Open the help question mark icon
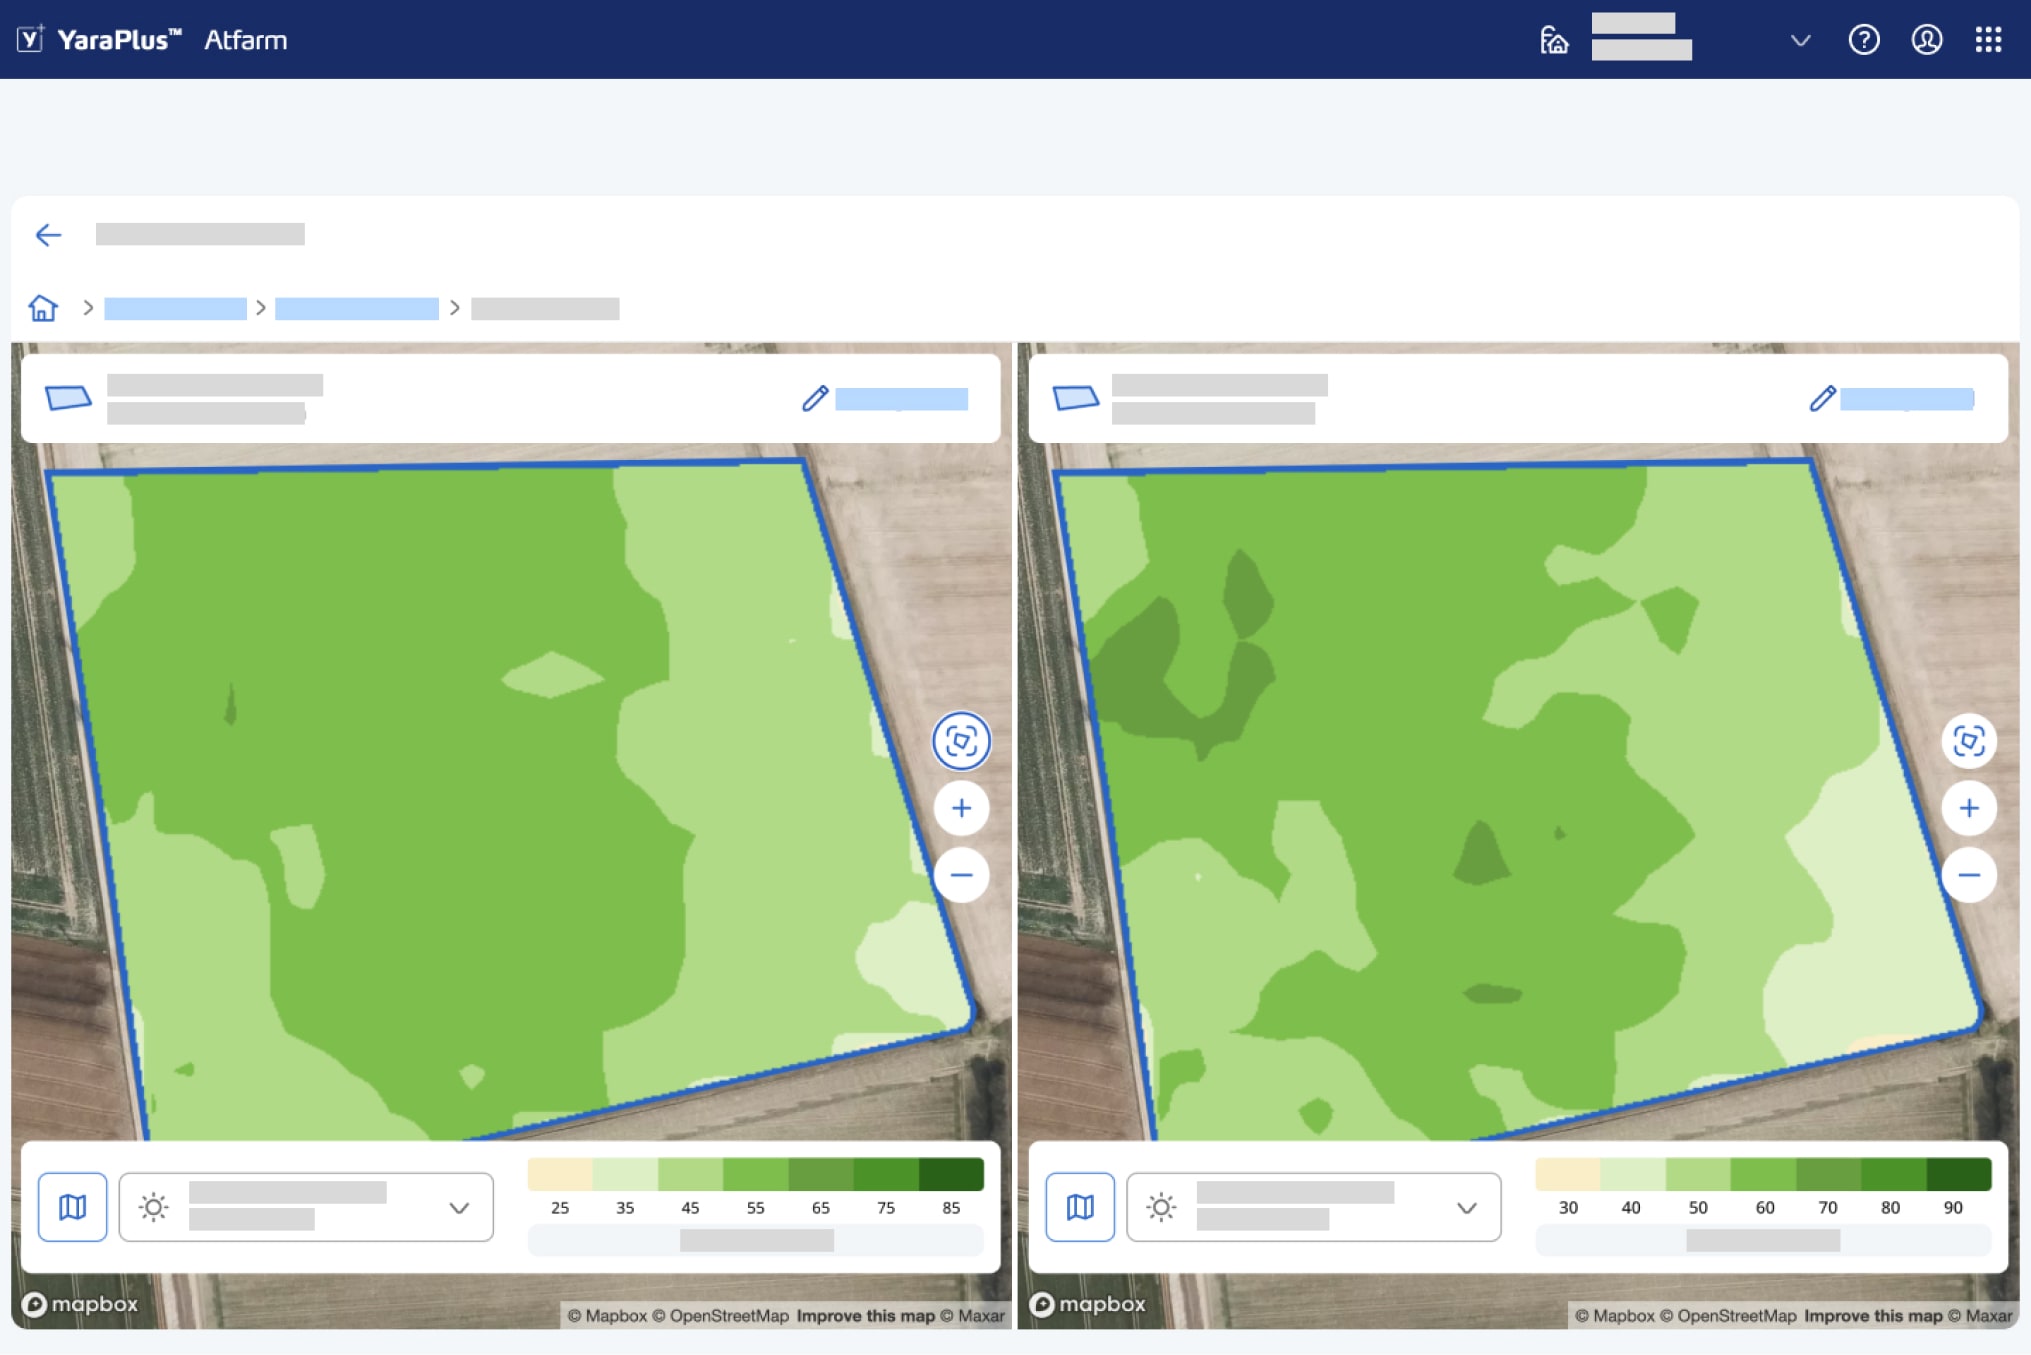 (x=1863, y=40)
